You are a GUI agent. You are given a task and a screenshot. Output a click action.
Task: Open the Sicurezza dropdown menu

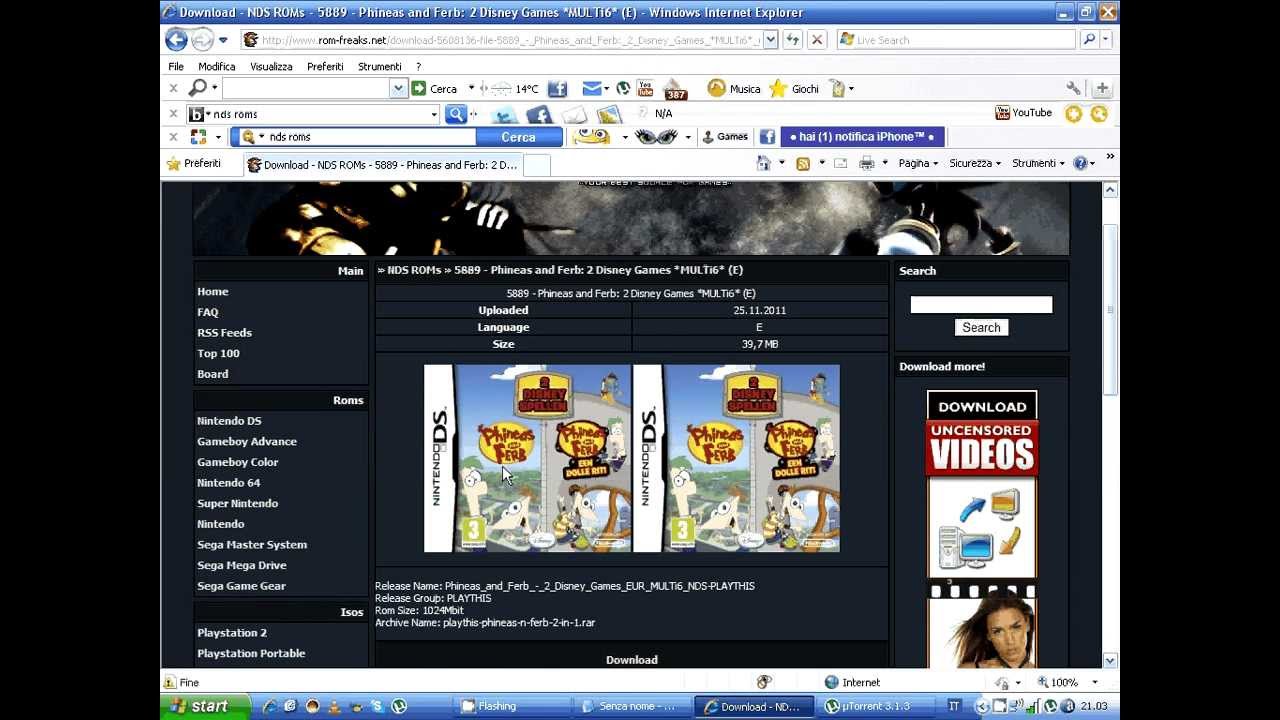(x=975, y=163)
